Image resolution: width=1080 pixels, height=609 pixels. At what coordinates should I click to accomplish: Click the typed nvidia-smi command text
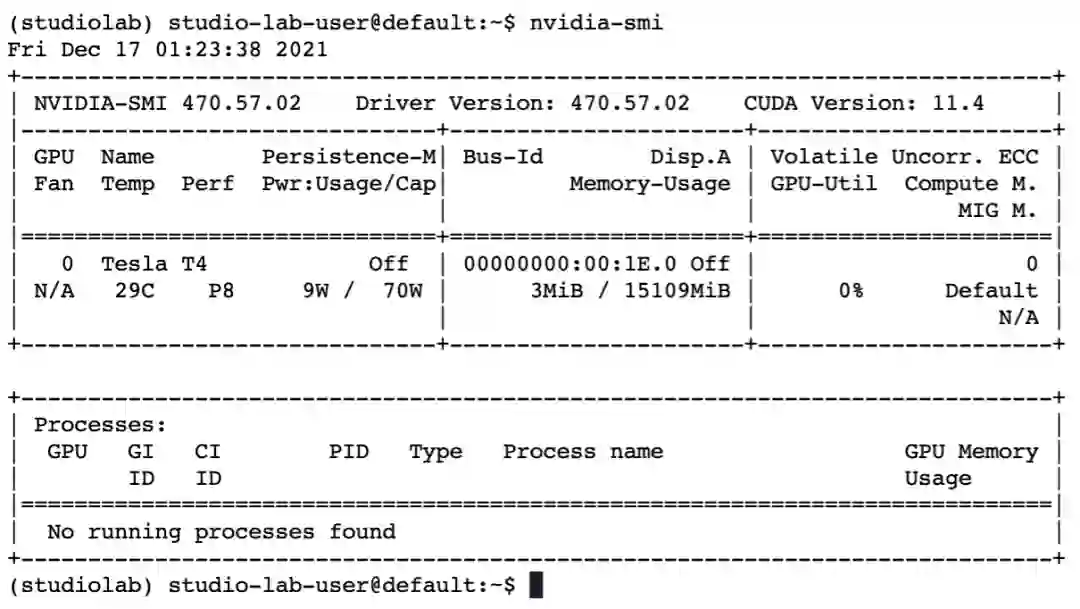[x=596, y=22]
